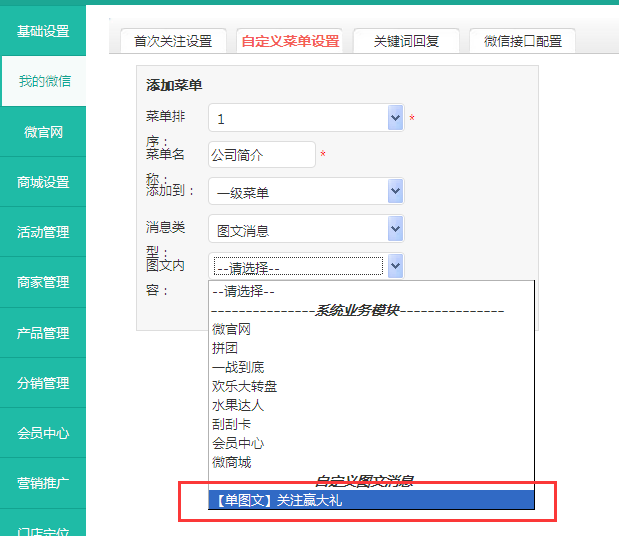Click the 图文内容 请选择 combo box
The width and height of the screenshot is (619, 536).
[x=305, y=266]
